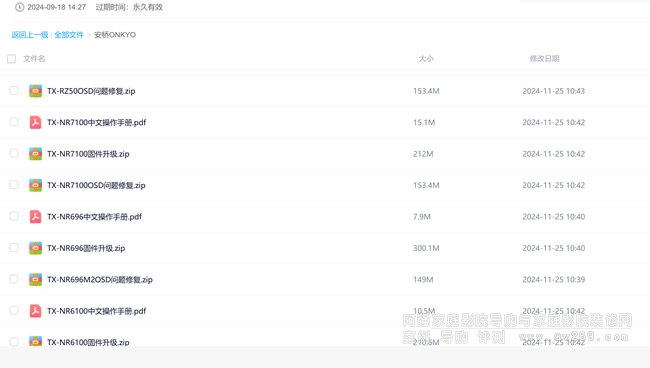Sort by the 文件名 column header

[x=34, y=58]
